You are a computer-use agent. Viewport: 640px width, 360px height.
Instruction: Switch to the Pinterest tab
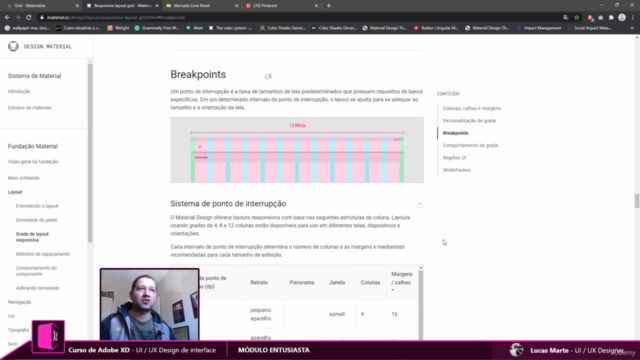[x=281, y=6]
